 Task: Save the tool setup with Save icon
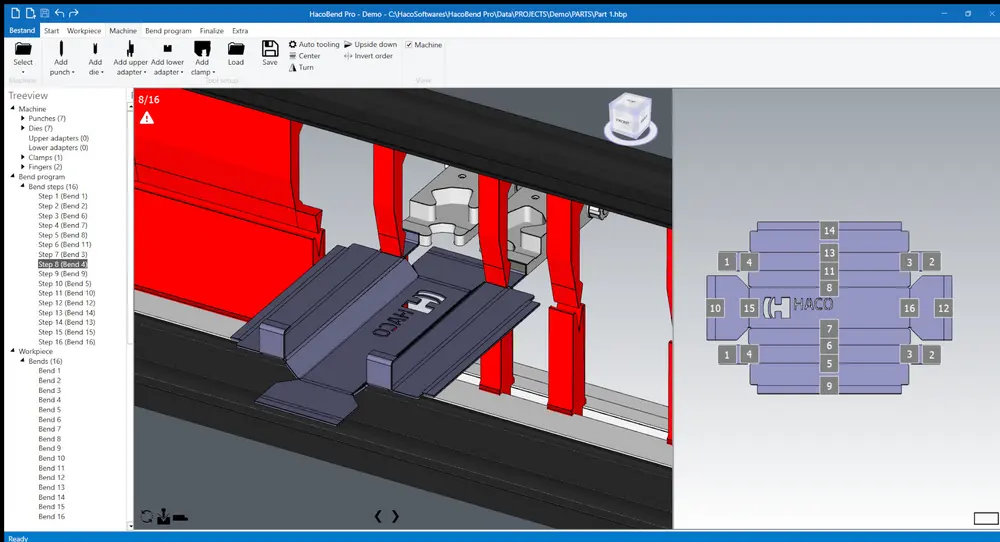pos(270,49)
